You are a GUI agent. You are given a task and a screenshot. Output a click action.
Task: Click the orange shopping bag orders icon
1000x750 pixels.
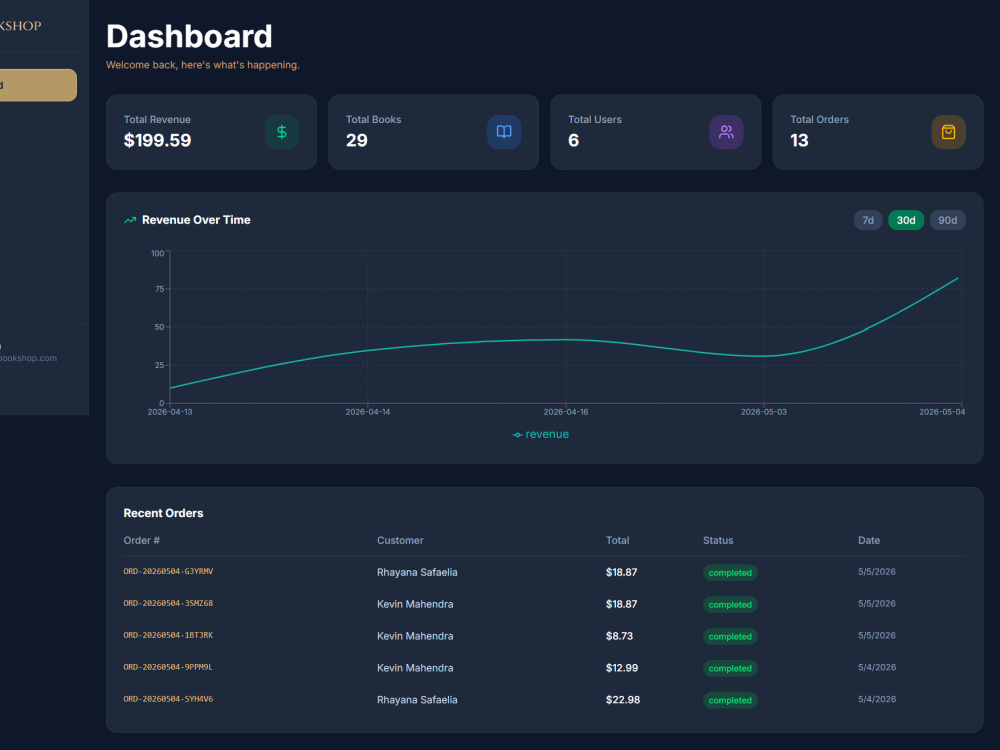[x=948, y=132]
